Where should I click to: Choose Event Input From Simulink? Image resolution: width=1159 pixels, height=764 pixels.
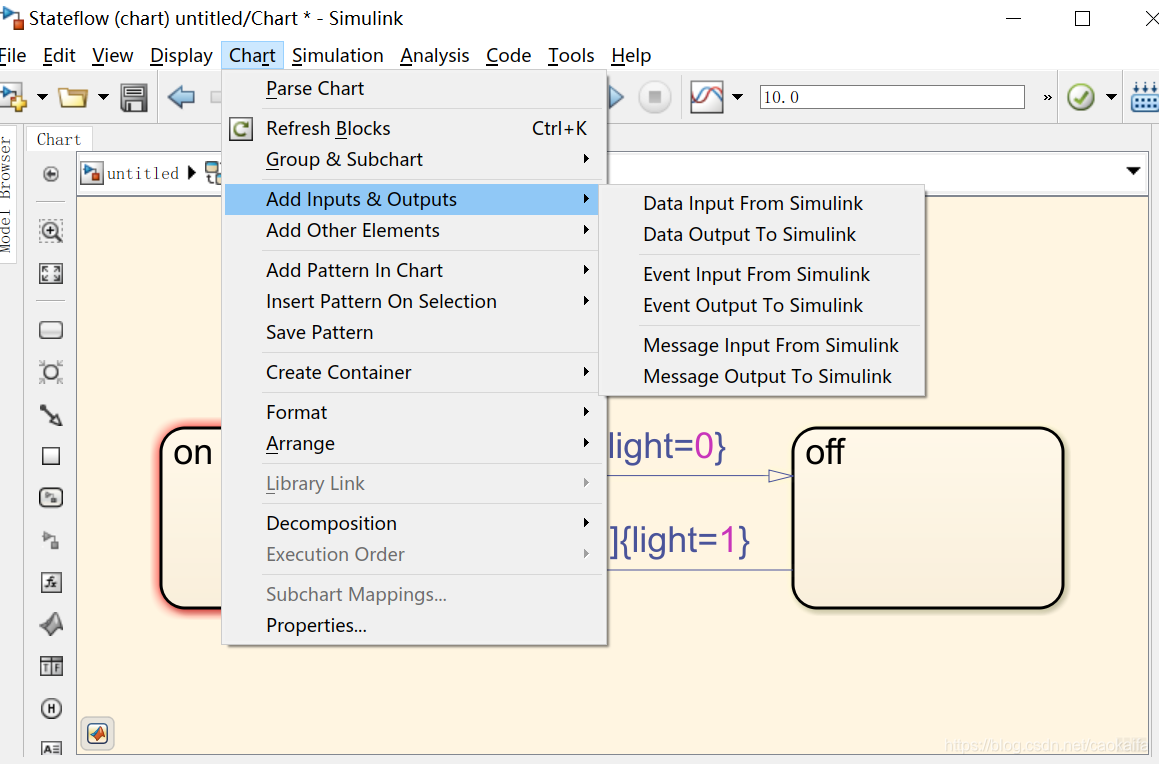click(x=761, y=274)
